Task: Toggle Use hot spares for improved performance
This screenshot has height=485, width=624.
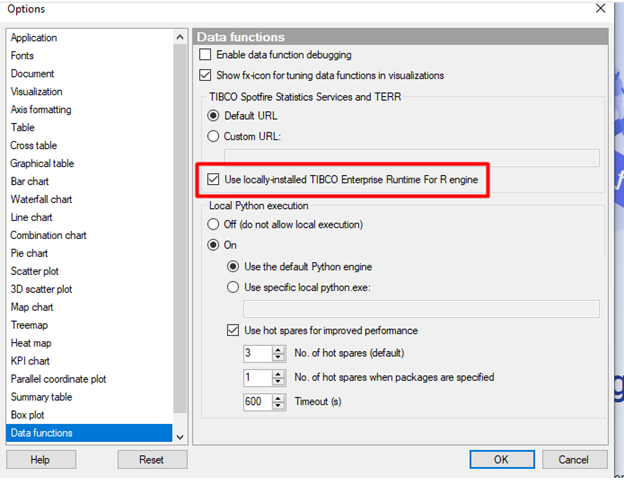Action: click(233, 330)
